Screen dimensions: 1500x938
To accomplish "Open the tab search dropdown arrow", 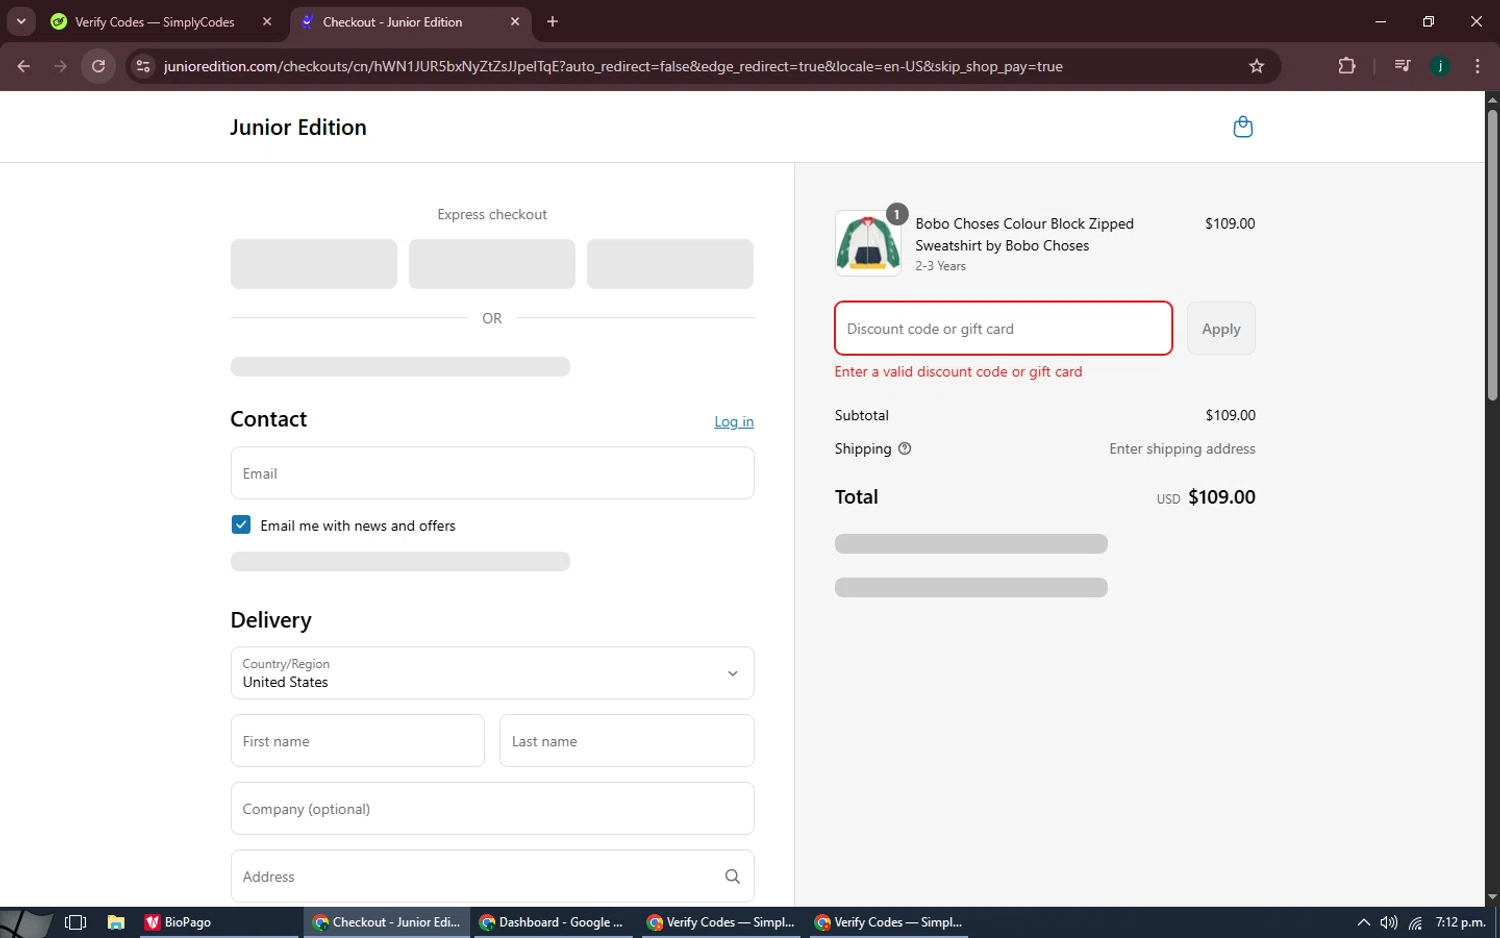I will [x=21, y=21].
